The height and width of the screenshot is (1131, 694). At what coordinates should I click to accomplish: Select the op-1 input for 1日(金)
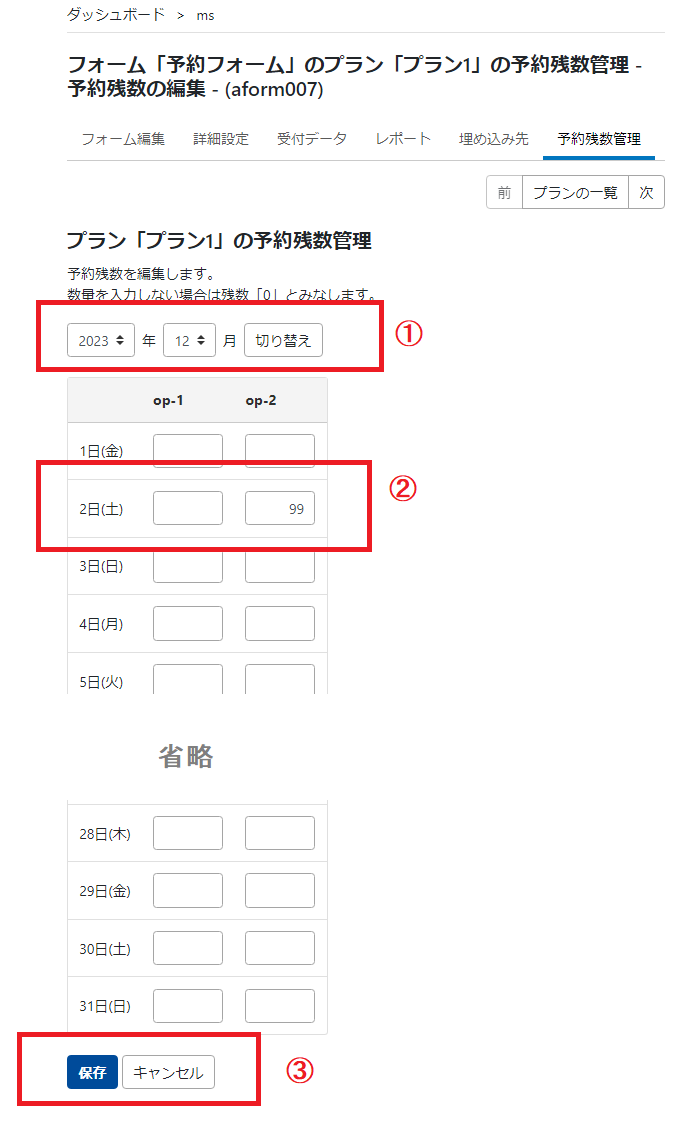(187, 449)
